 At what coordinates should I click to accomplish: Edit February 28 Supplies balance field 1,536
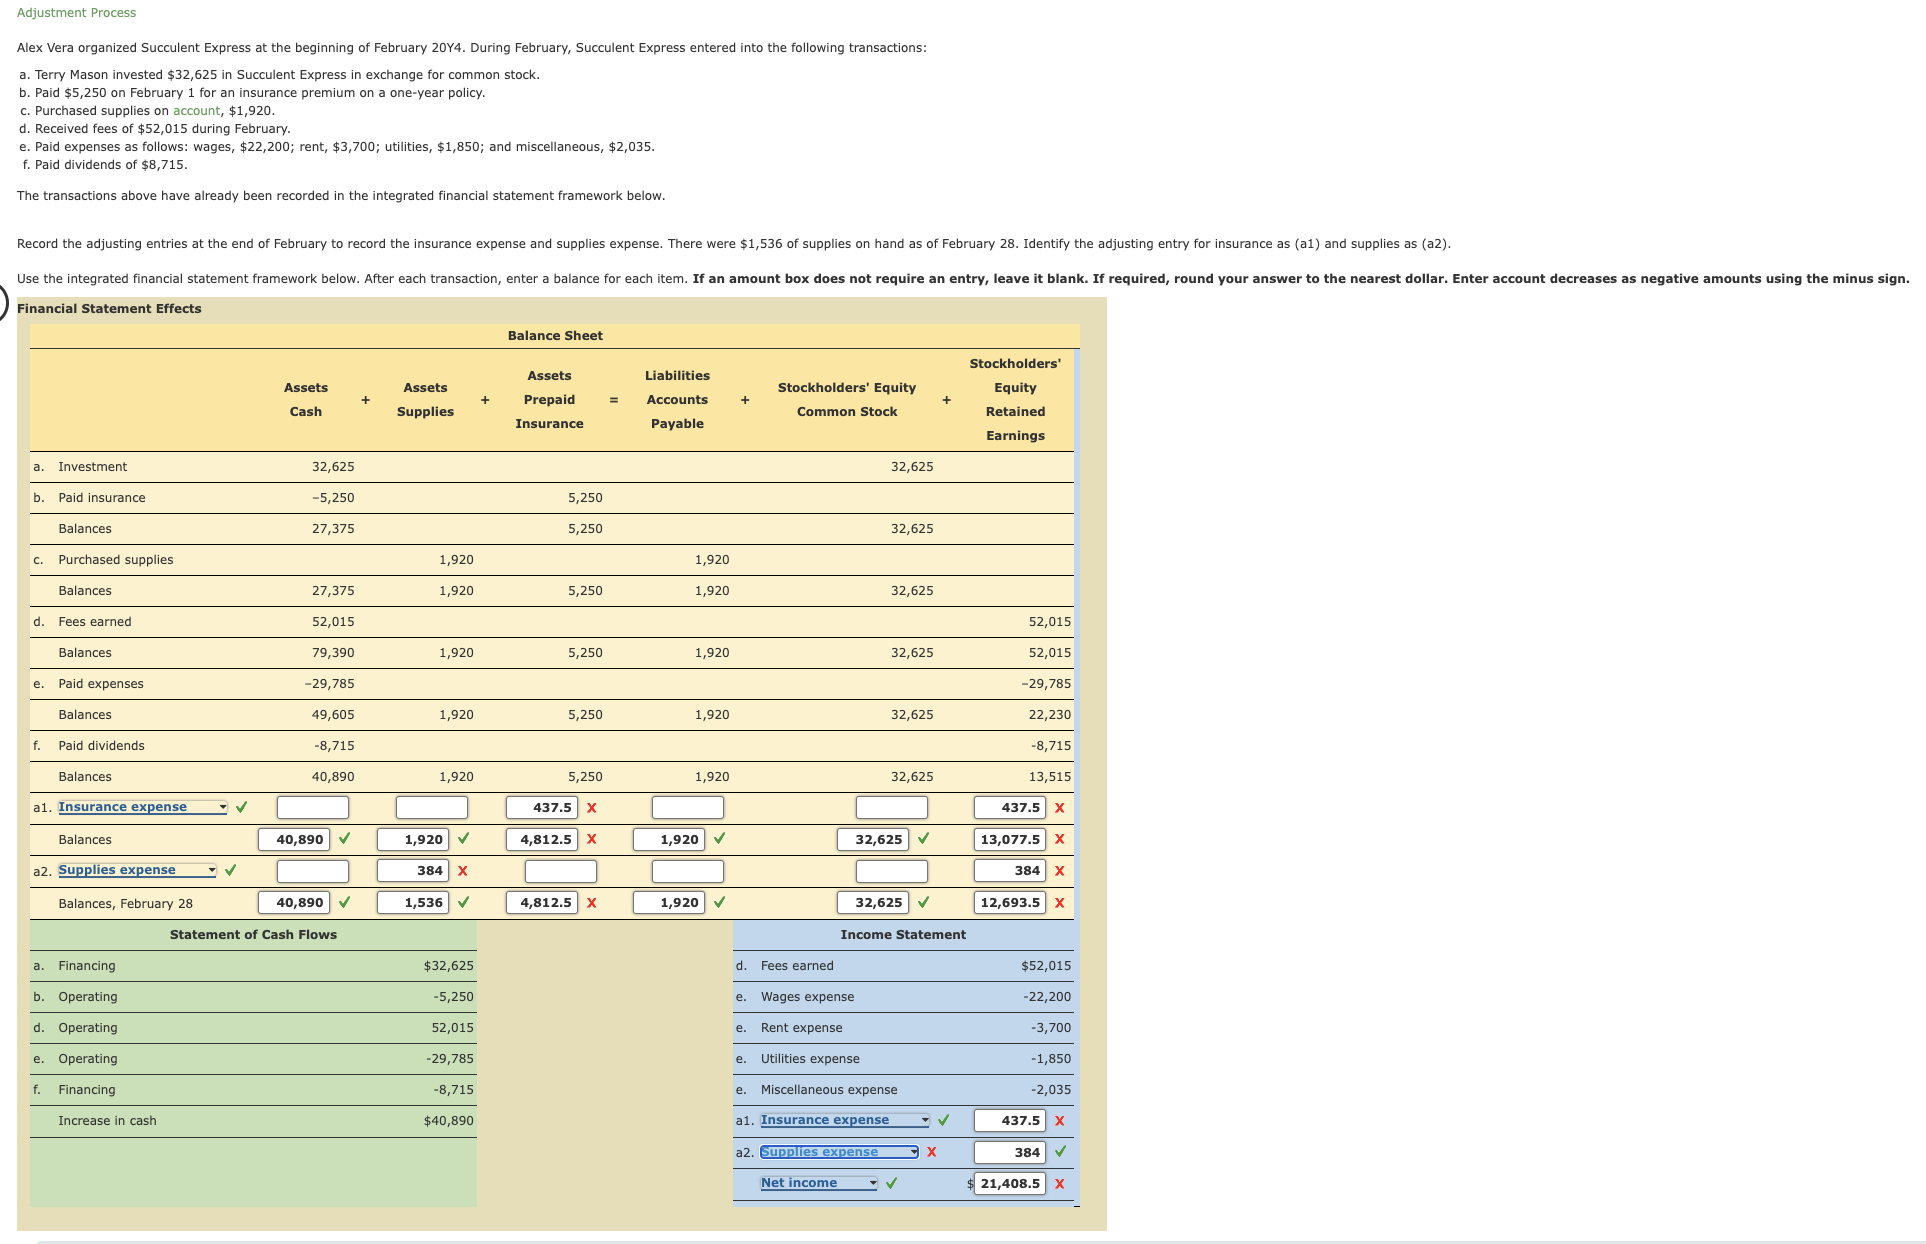413,903
